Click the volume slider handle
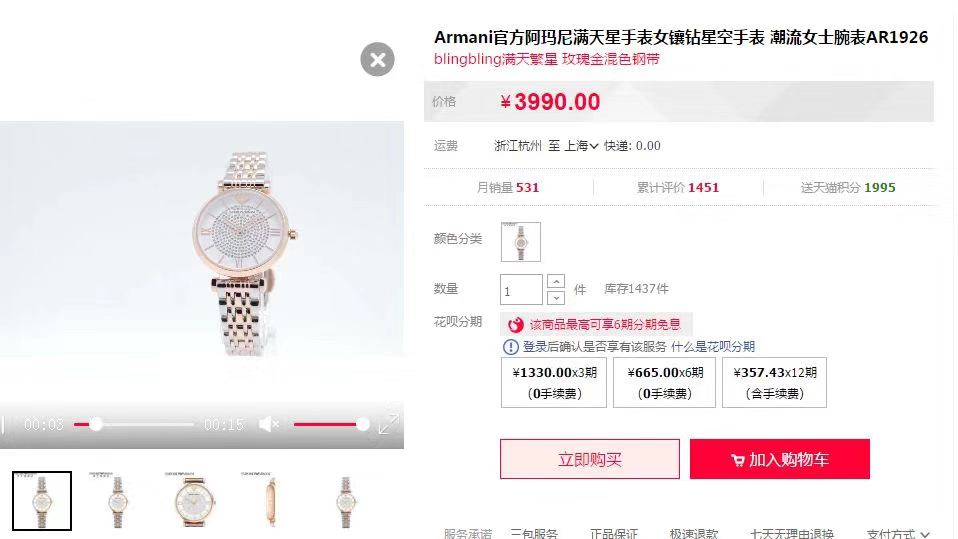Screen dimensions: 958x539 (x=363, y=424)
